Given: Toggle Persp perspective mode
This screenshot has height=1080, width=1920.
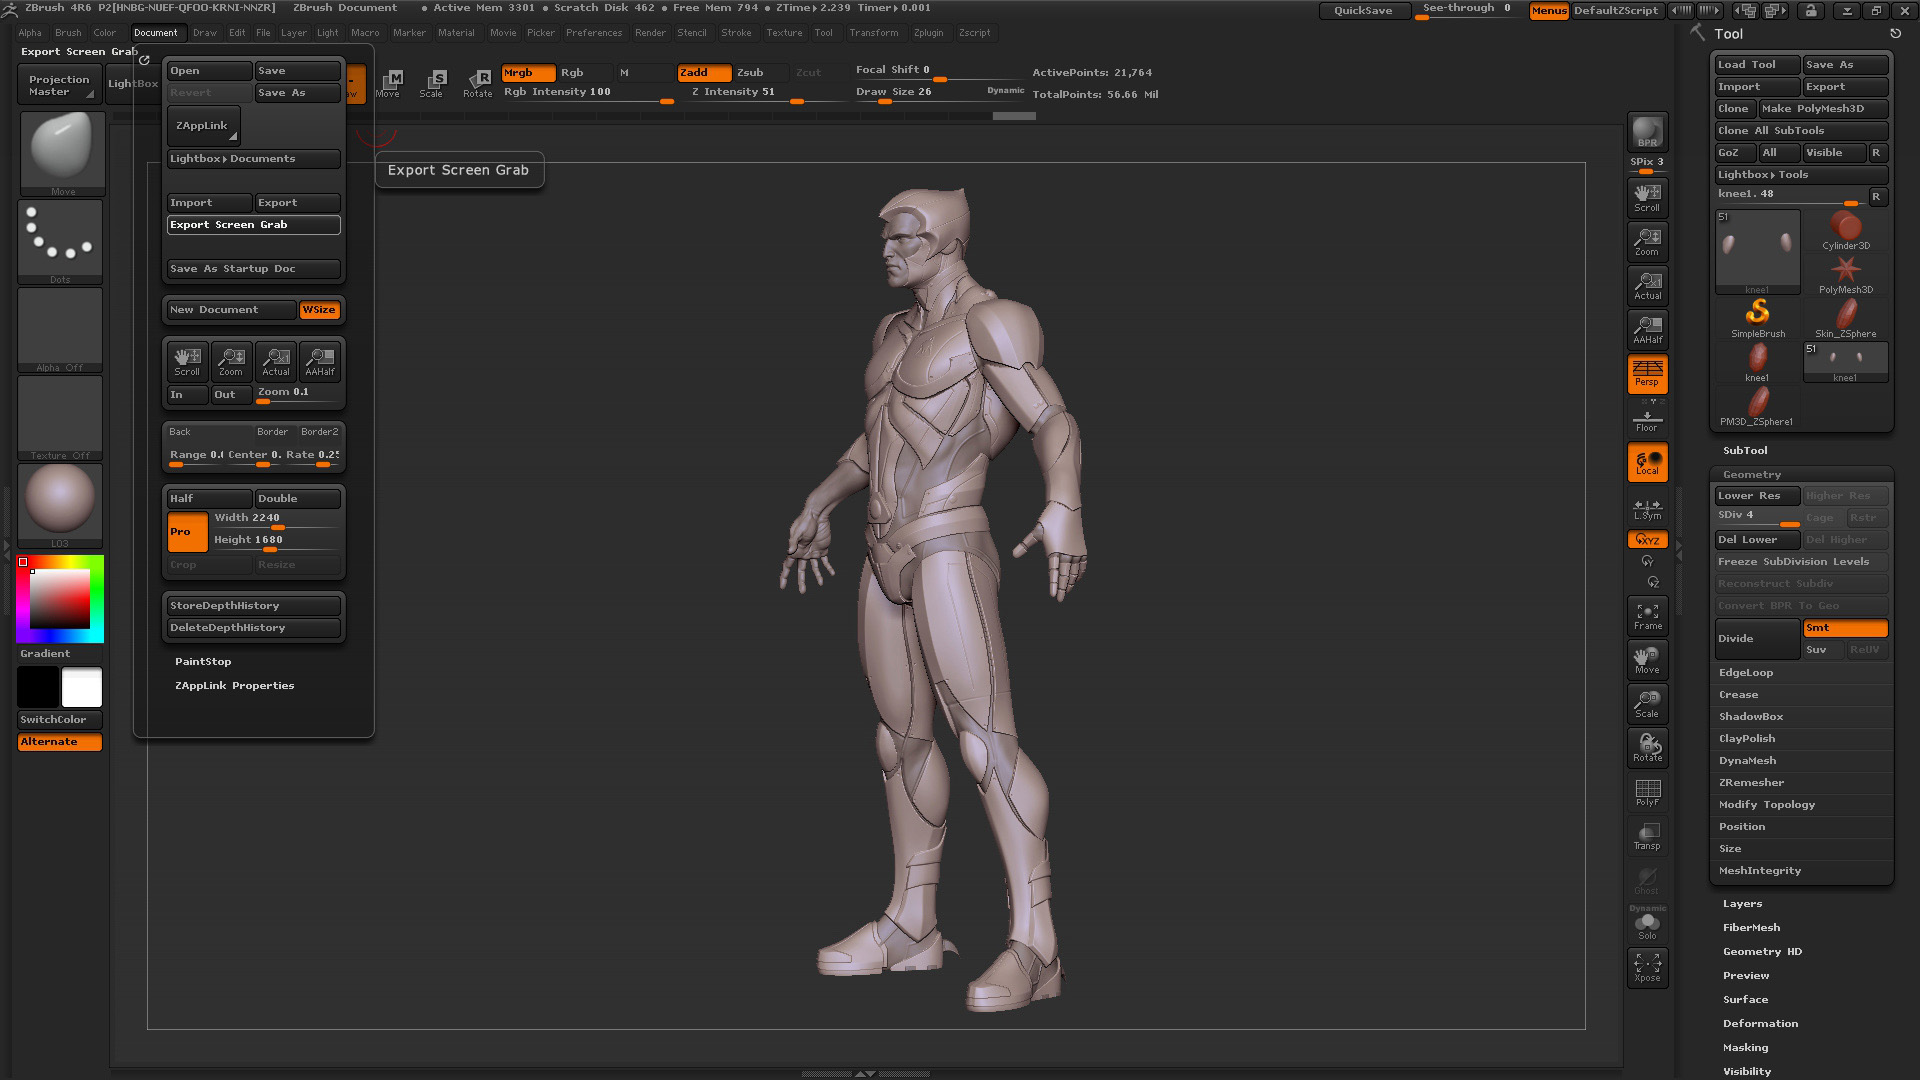Looking at the screenshot, I should coord(1647,373).
